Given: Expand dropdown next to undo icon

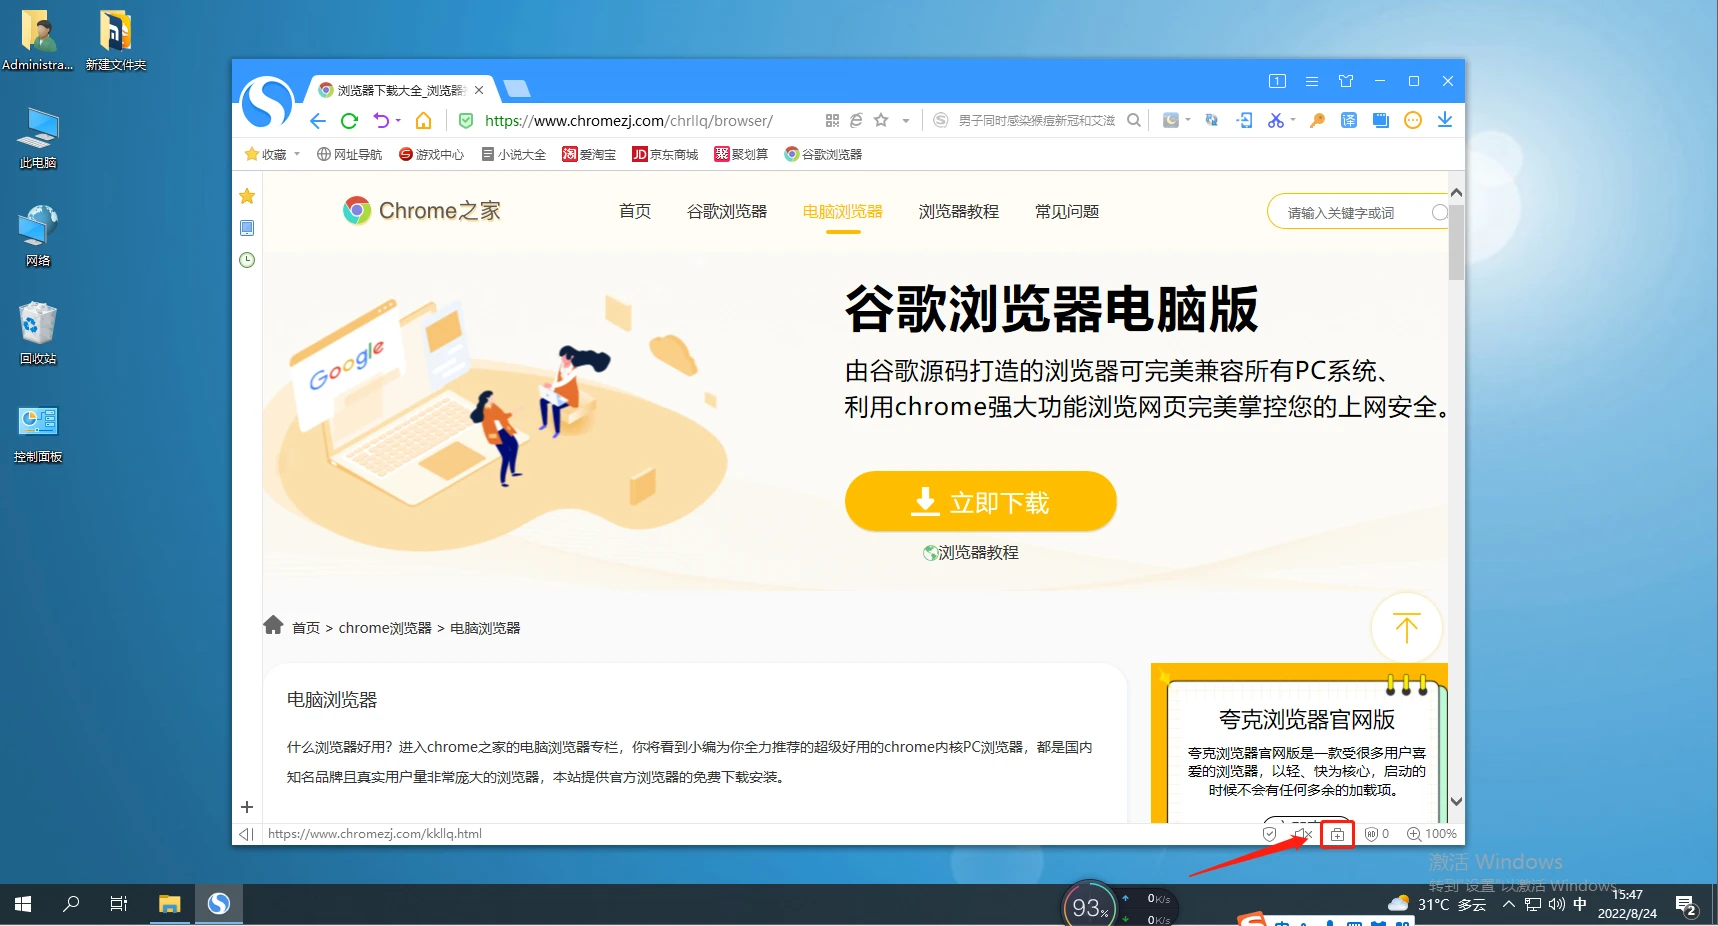Looking at the screenshot, I should tap(398, 121).
